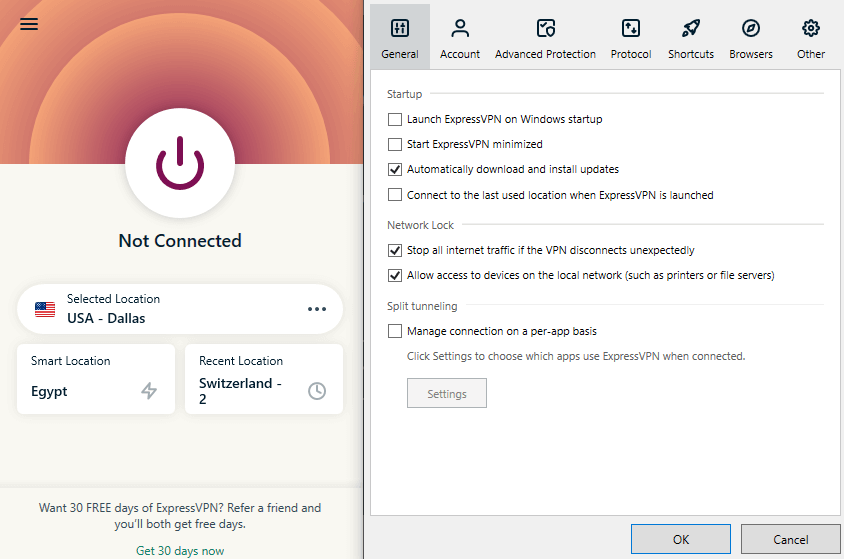Screen dimensions: 844x559
Task: Uncheck stop all internet traffic option
Action: click(x=395, y=251)
